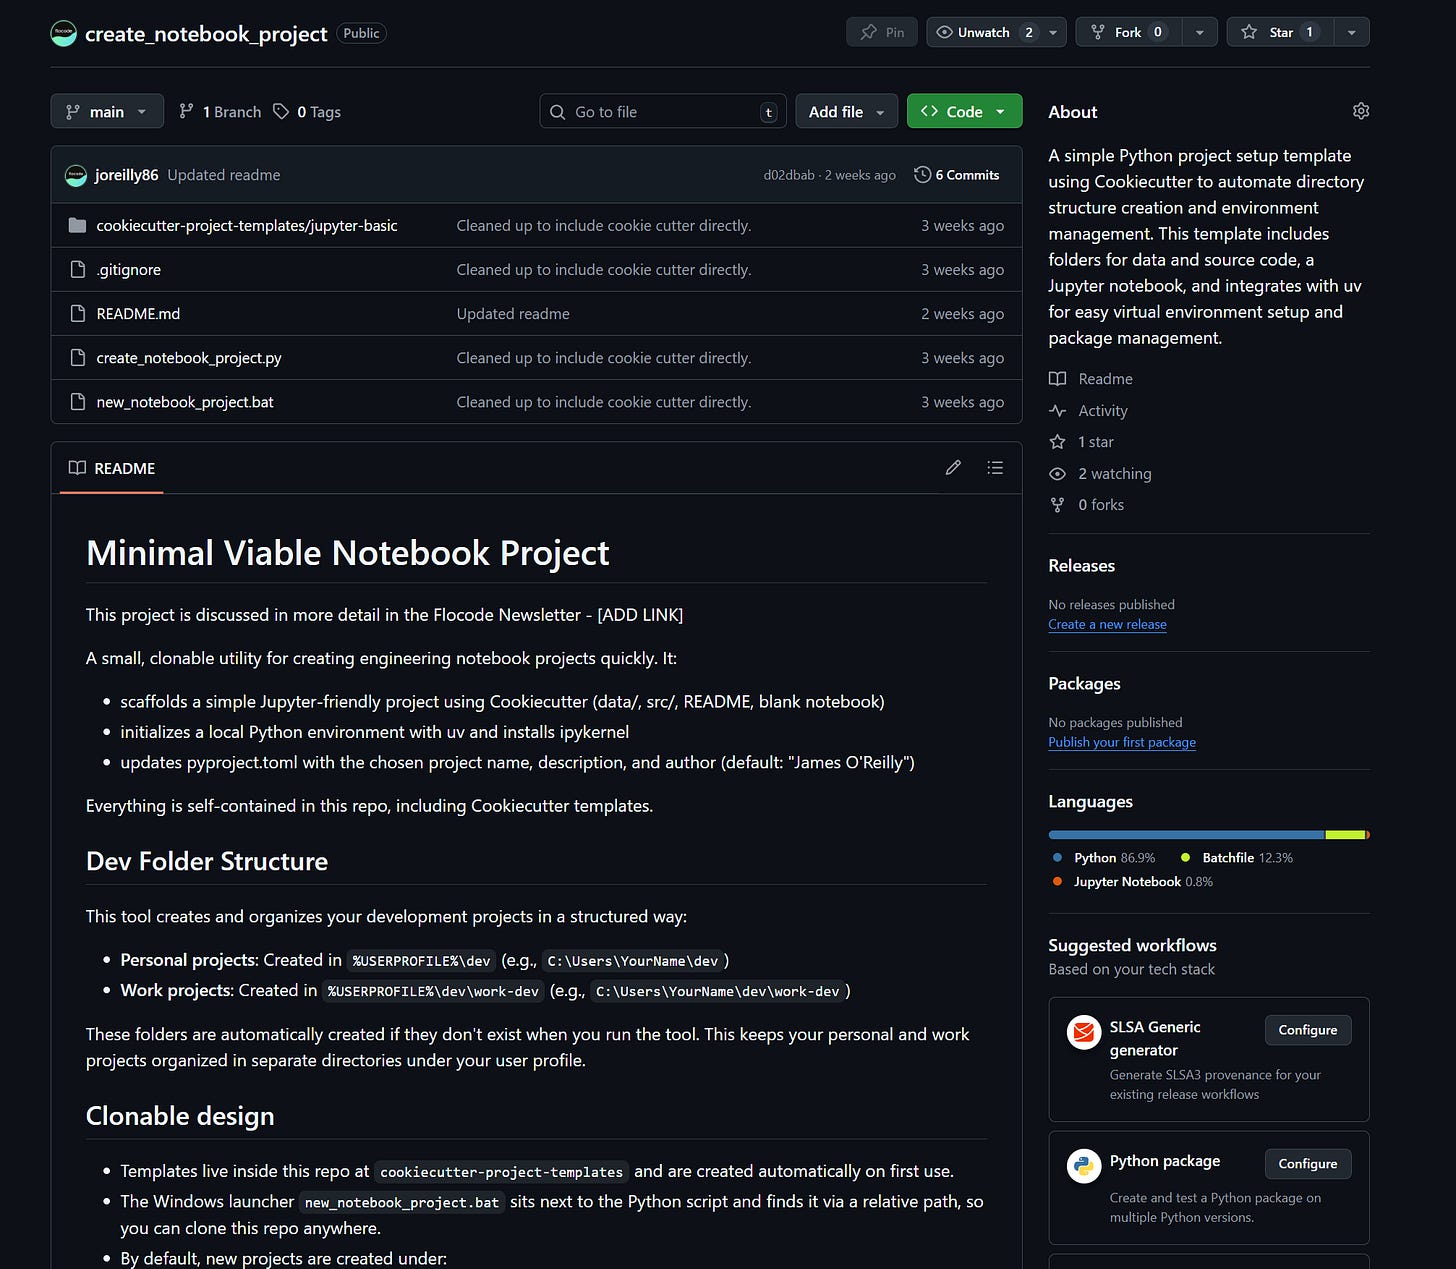Edit README using the pencil icon
The width and height of the screenshot is (1456, 1269).
pos(953,468)
